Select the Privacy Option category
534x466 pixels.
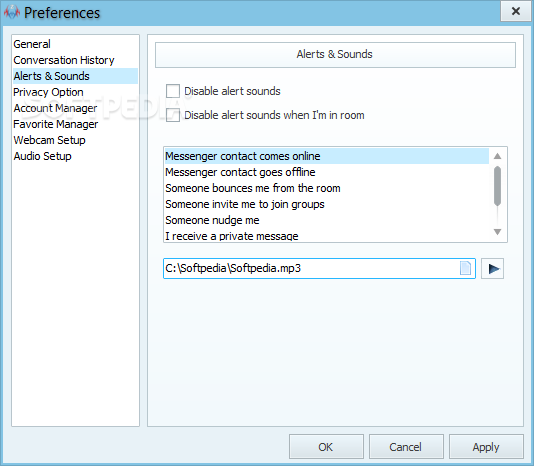tap(48, 92)
